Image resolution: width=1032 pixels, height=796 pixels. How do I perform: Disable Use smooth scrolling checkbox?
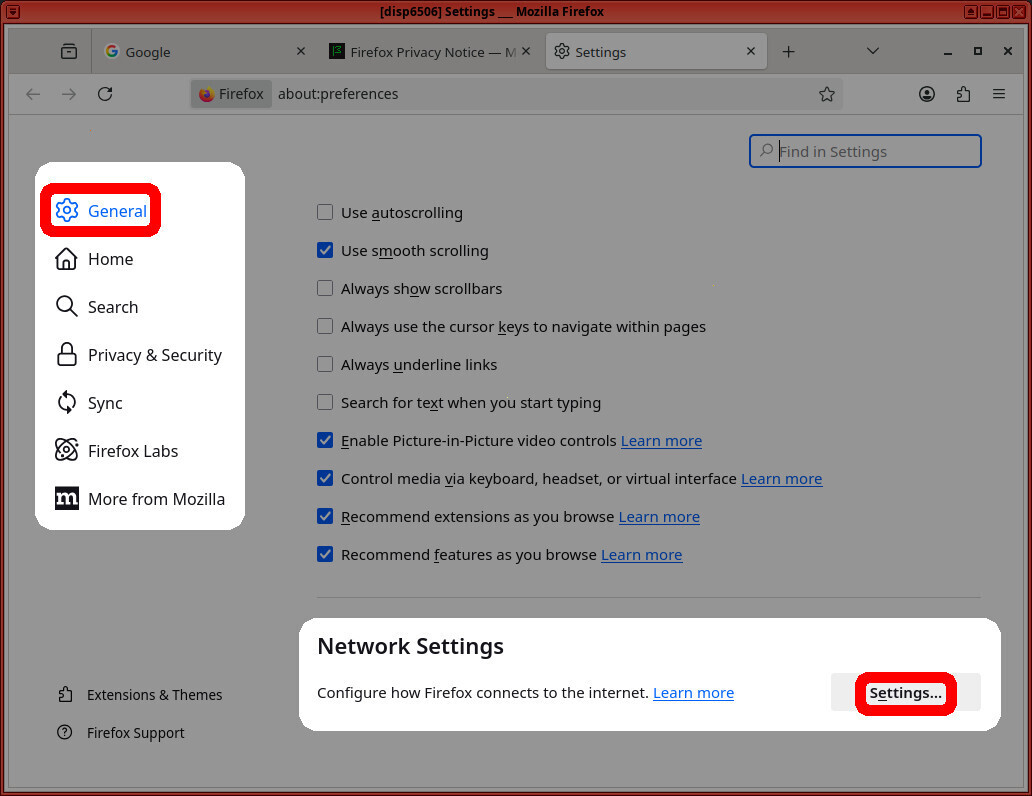coord(325,251)
